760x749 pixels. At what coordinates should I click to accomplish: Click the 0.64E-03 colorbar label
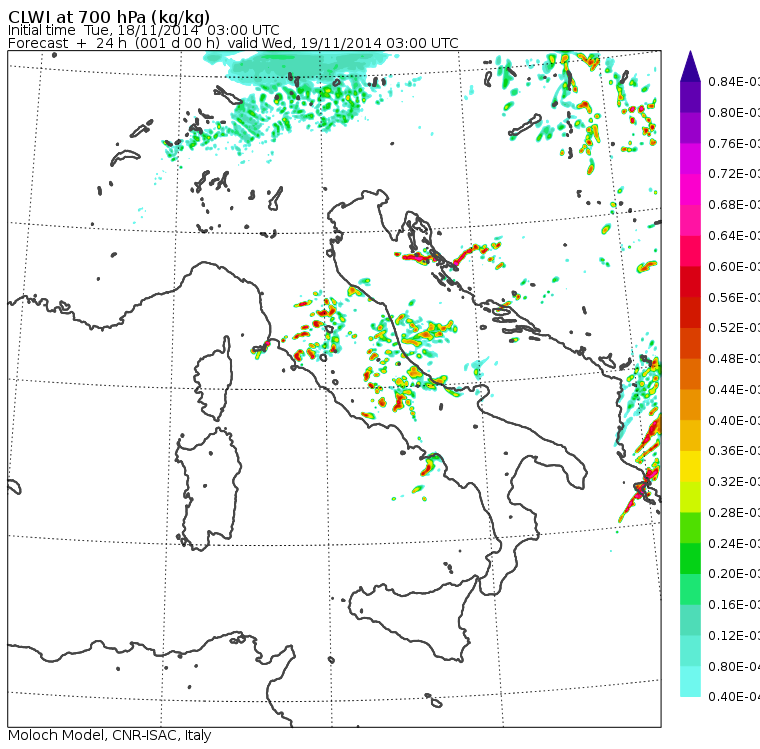734,236
